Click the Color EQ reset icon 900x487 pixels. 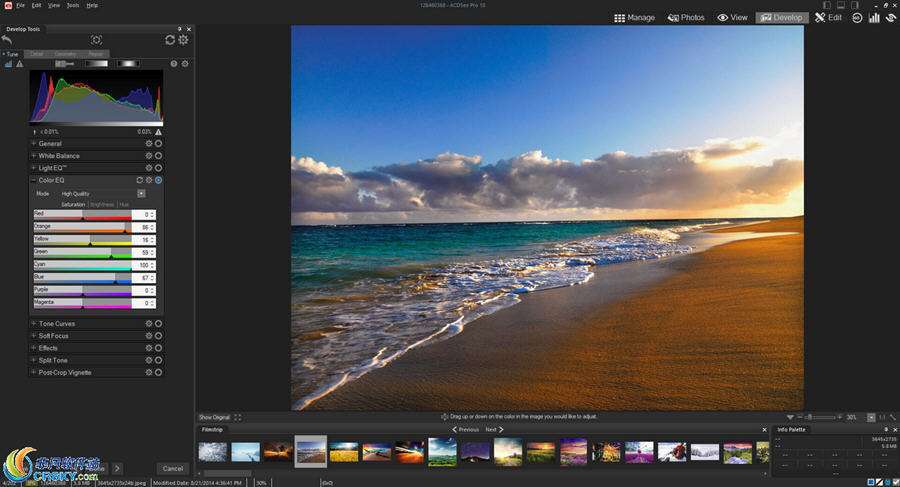pos(140,180)
